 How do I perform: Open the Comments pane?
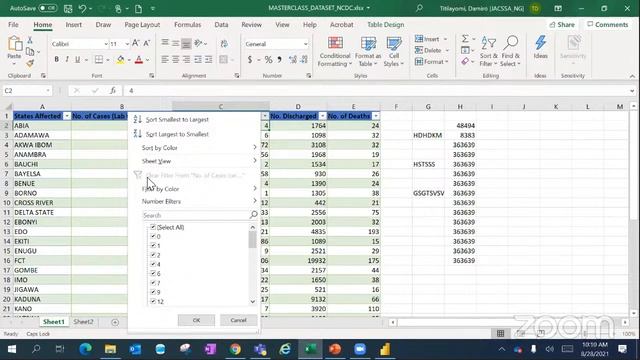[x=608, y=24]
